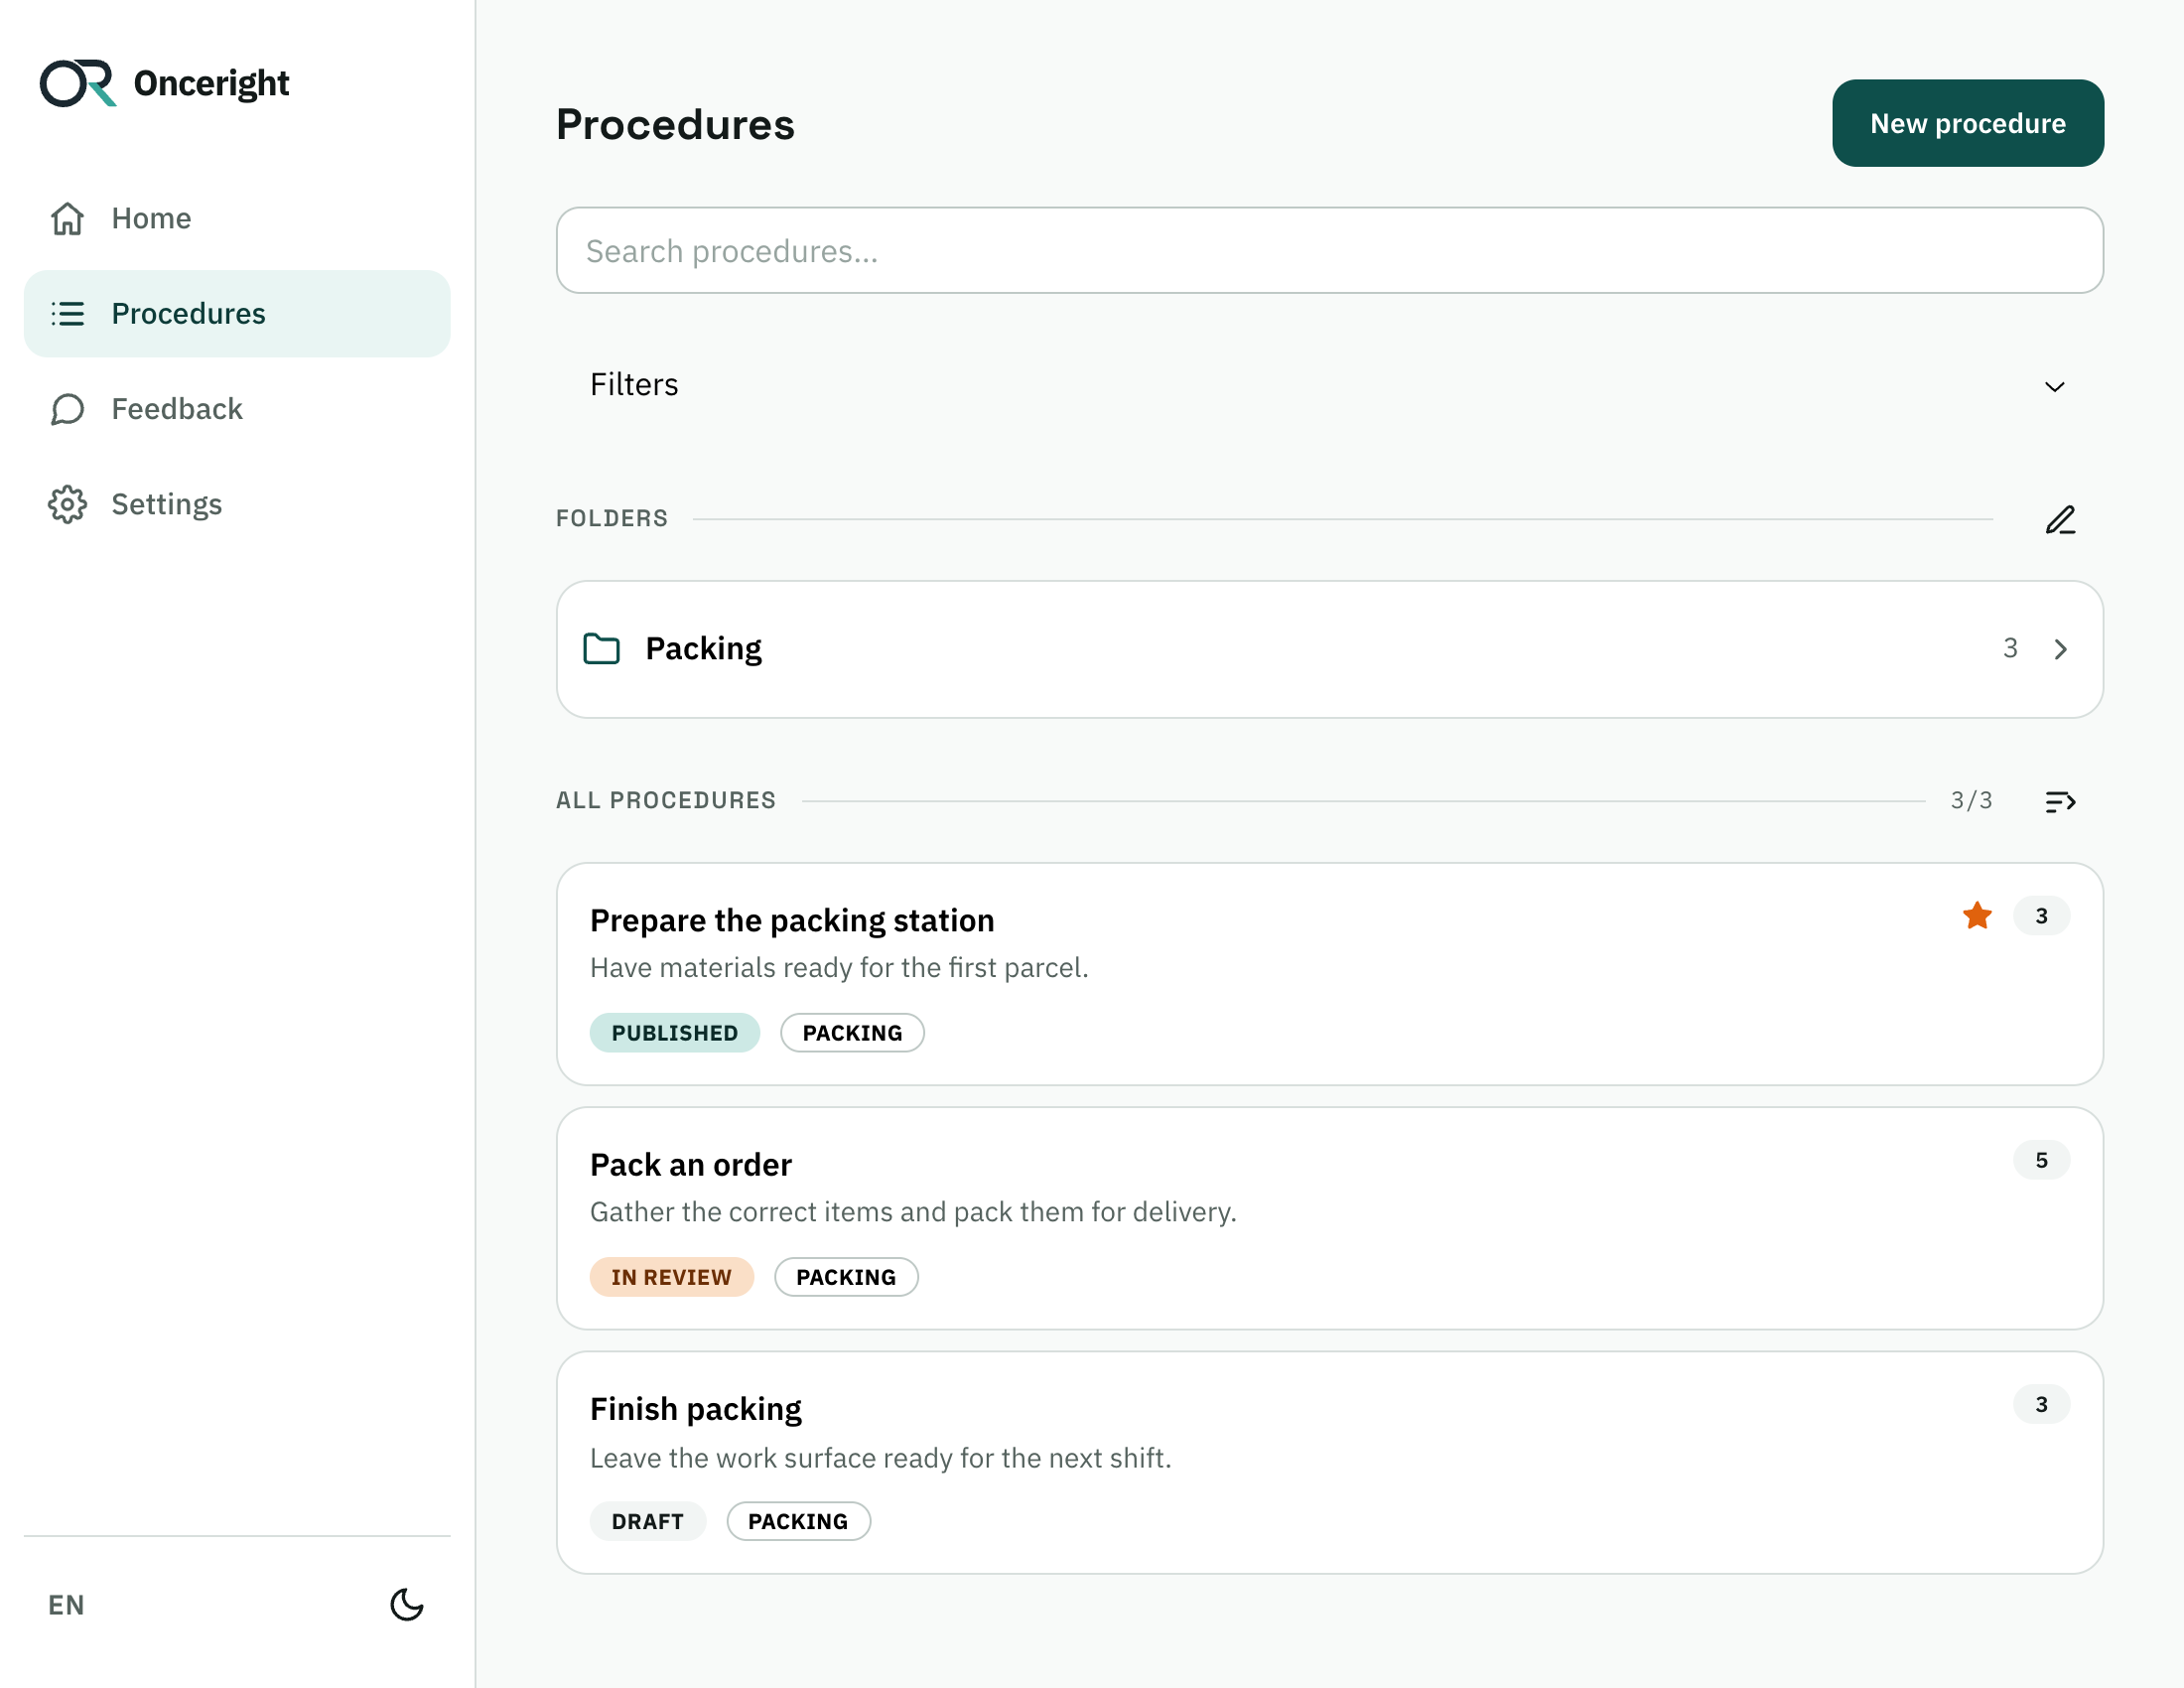Click the Search procedures input field
The height and width of the screenshot is (1688, 2184).
pyautogui.click(x=1329, y=250)
